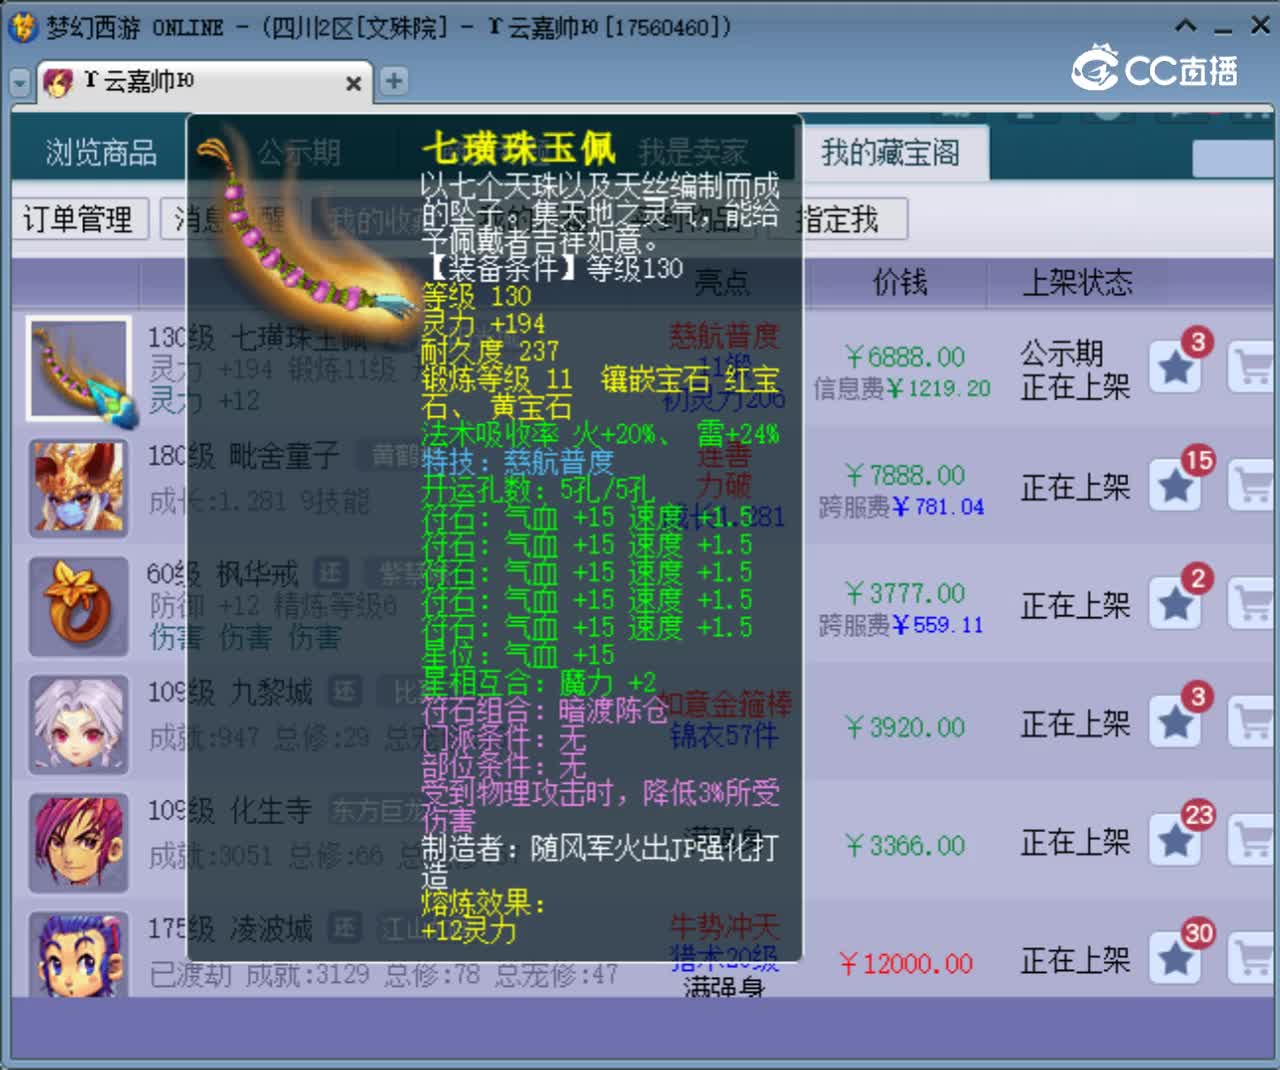Select the ￥6888.00 price
Image resolution: width=1280 pixels, height=1070 pixels.
point(904,357)
